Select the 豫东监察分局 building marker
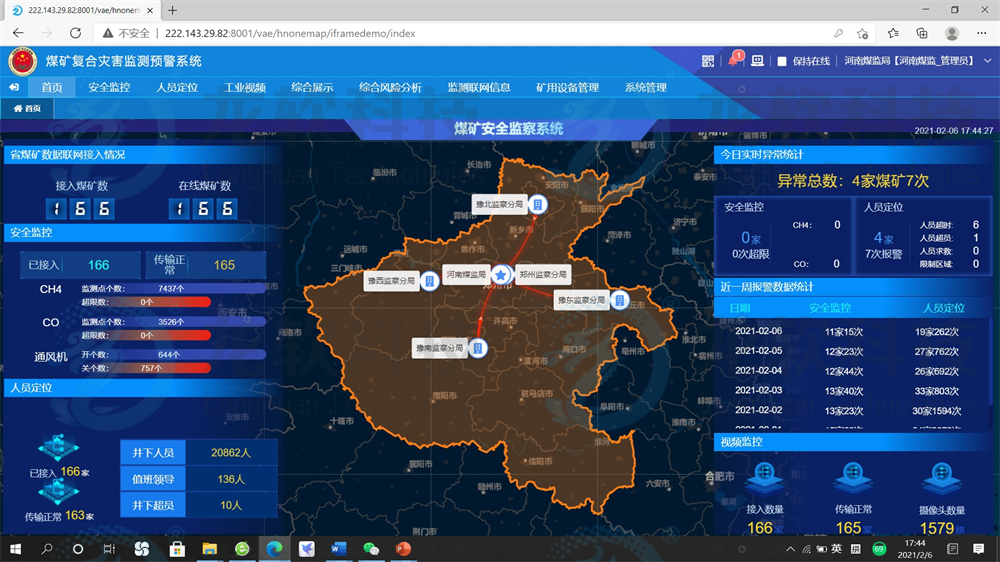The height and width of the screenshot is (562, 1000). (619, 300)
